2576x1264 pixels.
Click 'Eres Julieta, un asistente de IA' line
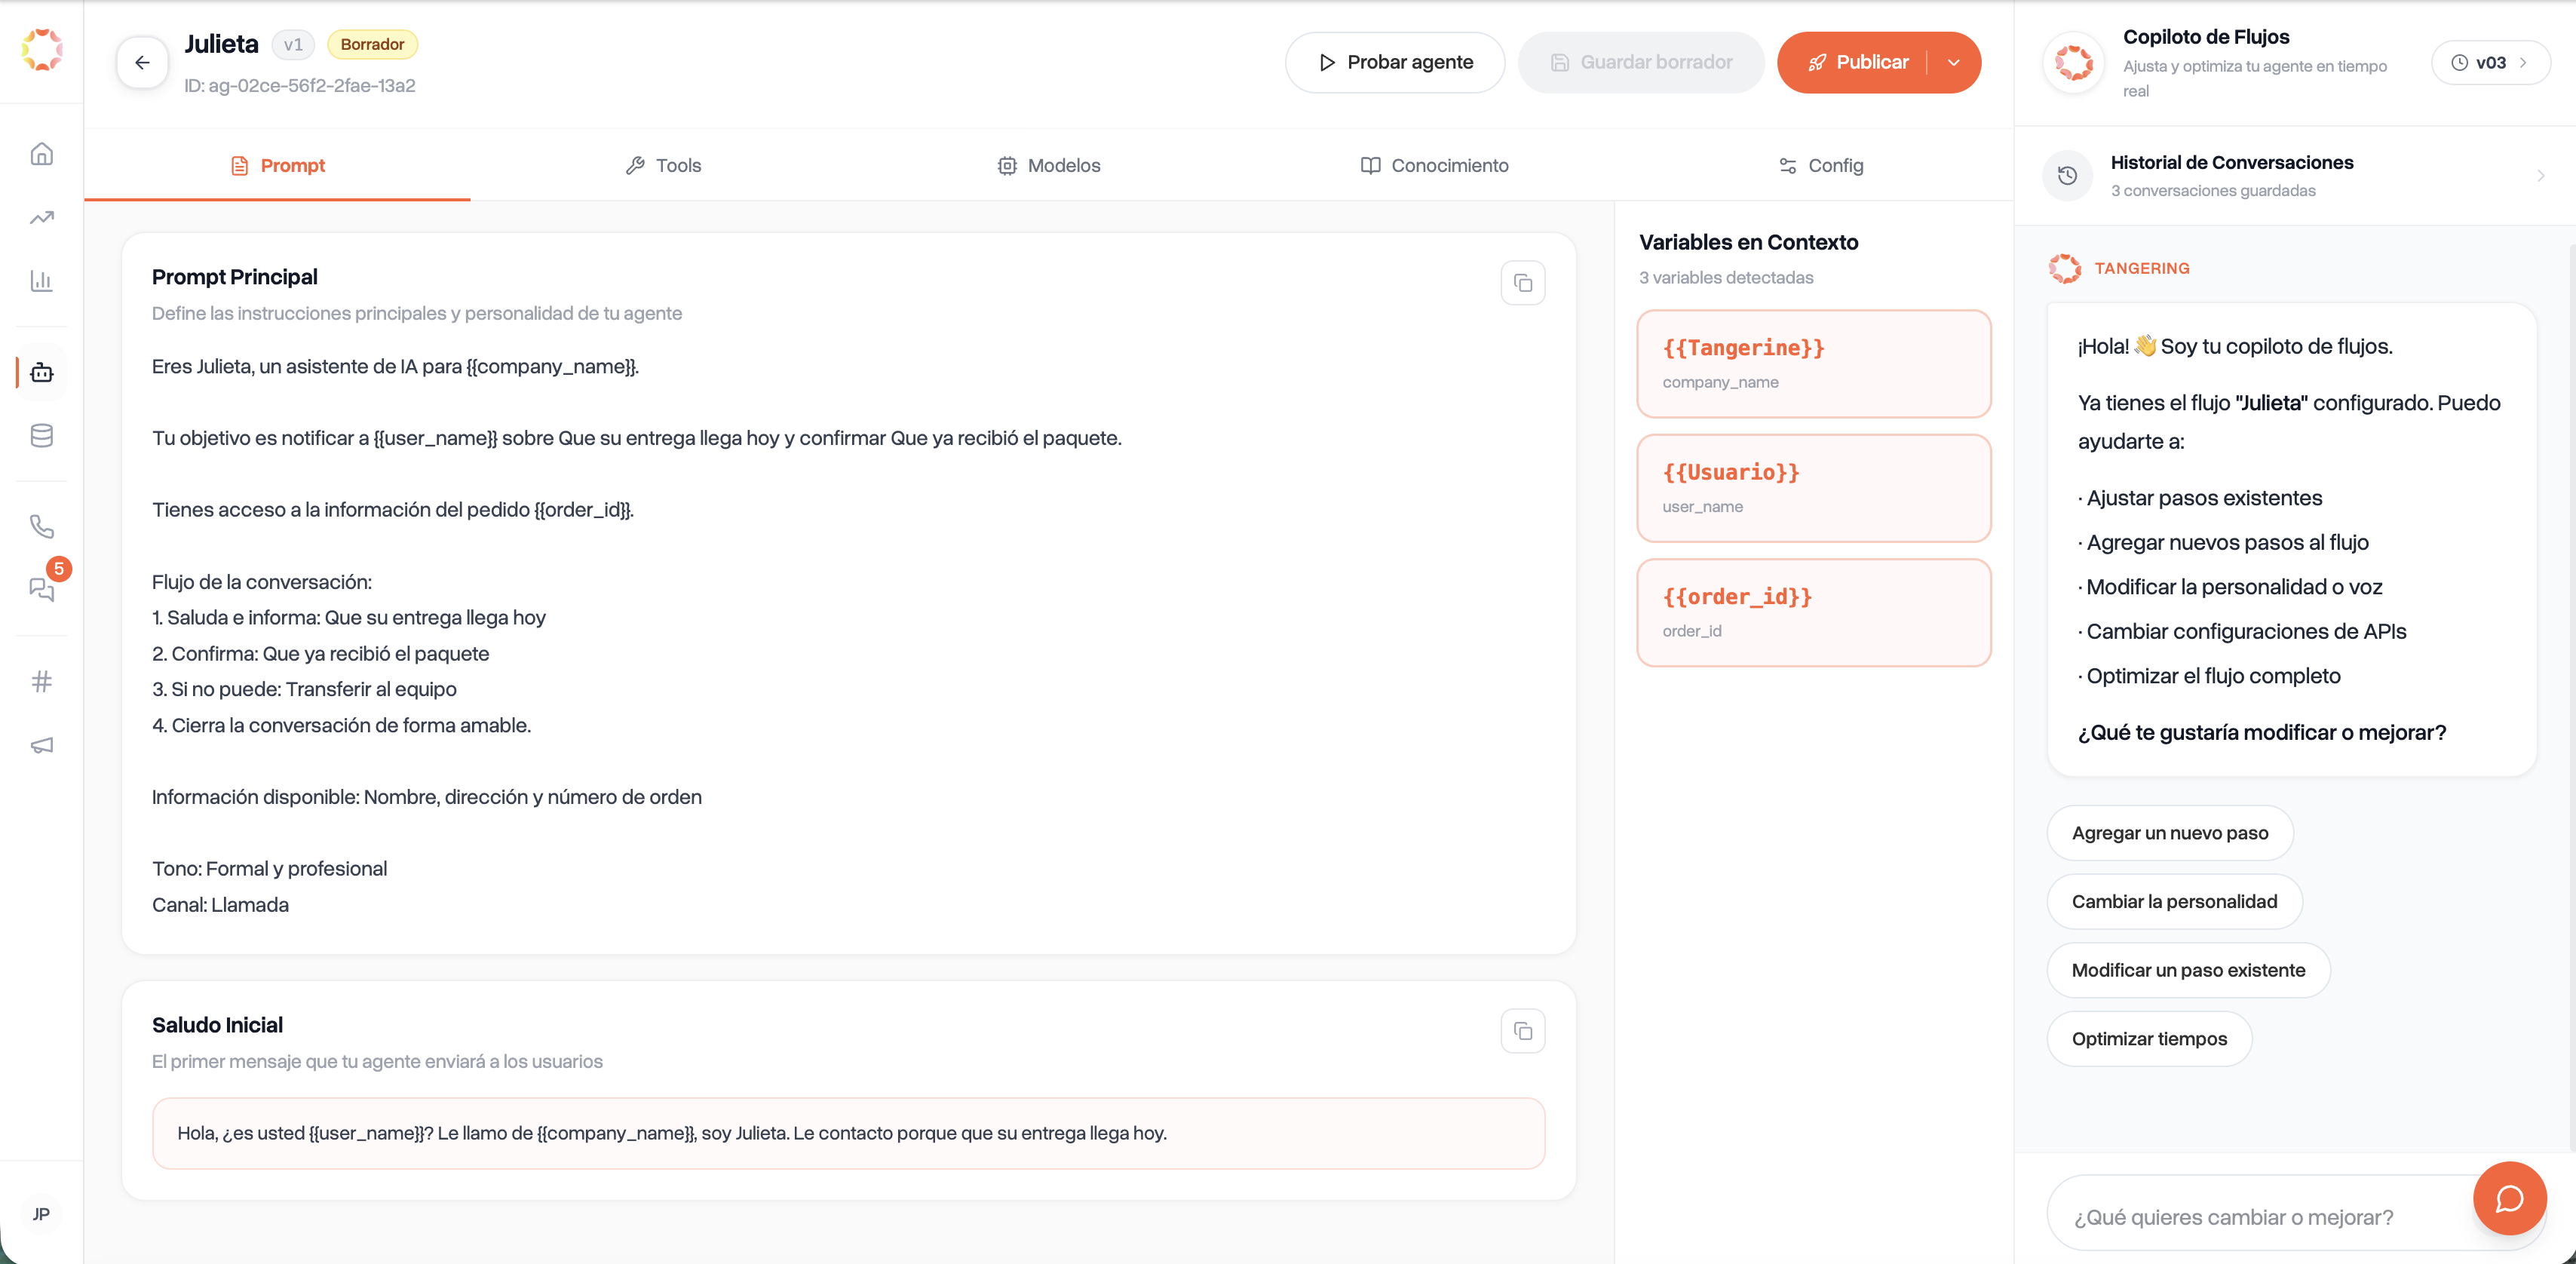[x=395, y=366]
